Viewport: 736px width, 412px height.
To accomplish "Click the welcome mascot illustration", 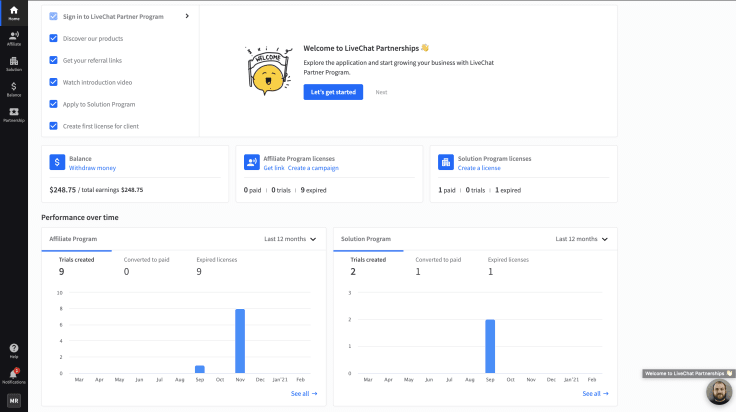I will pos(268,70).
